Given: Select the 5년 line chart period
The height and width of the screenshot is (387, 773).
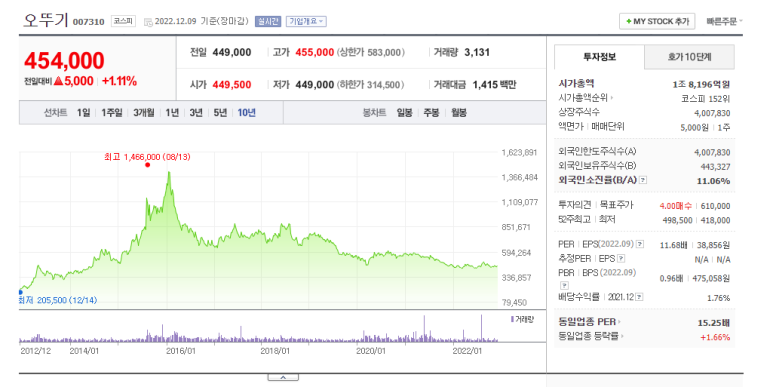Looking at the screenshot, I should [x=220, y=113].
